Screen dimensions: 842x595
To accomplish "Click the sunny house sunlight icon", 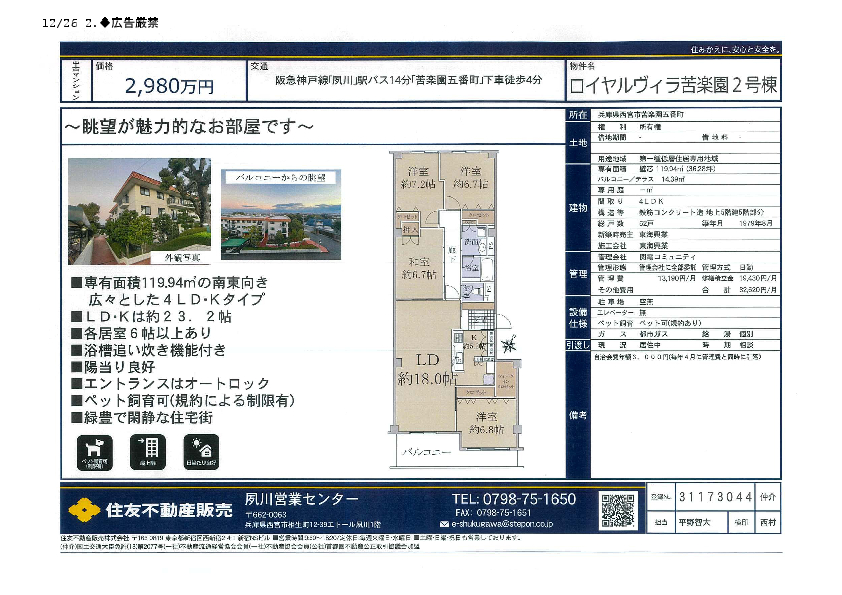I will 201,451.
